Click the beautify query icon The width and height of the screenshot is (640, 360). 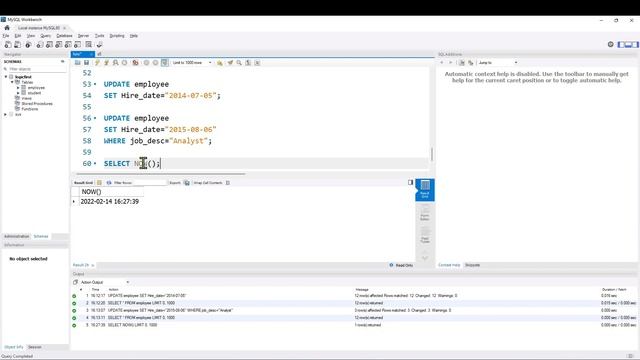coord(230,62)
